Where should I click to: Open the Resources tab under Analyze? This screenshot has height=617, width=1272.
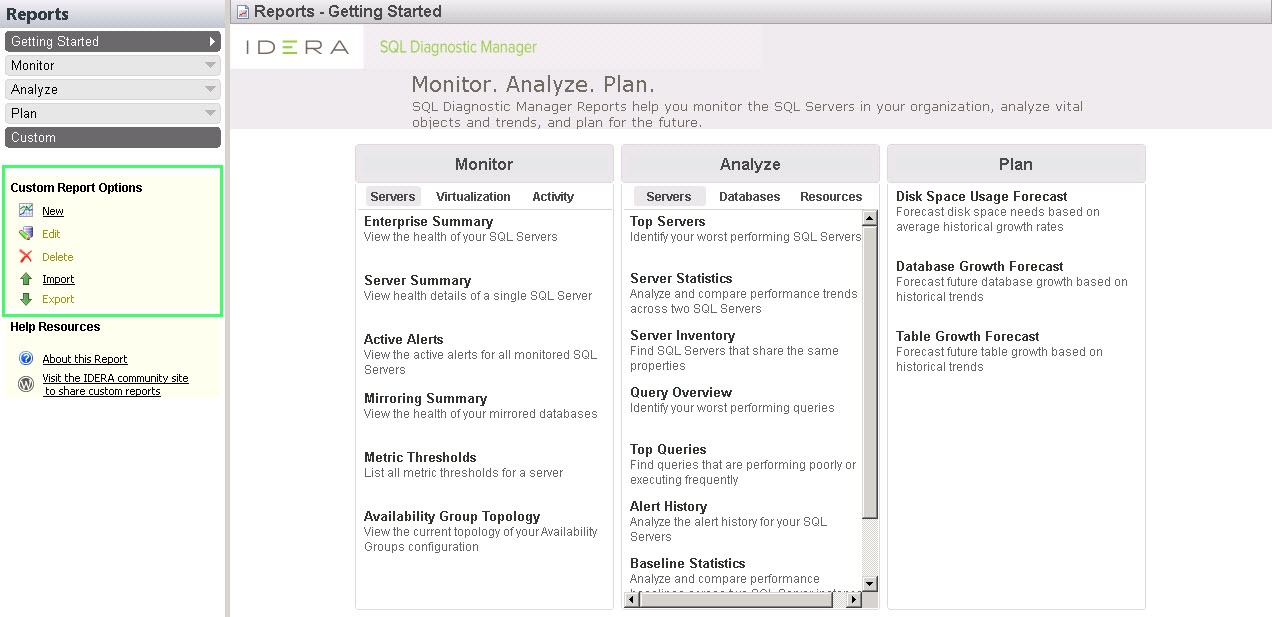tap(830, 197)
